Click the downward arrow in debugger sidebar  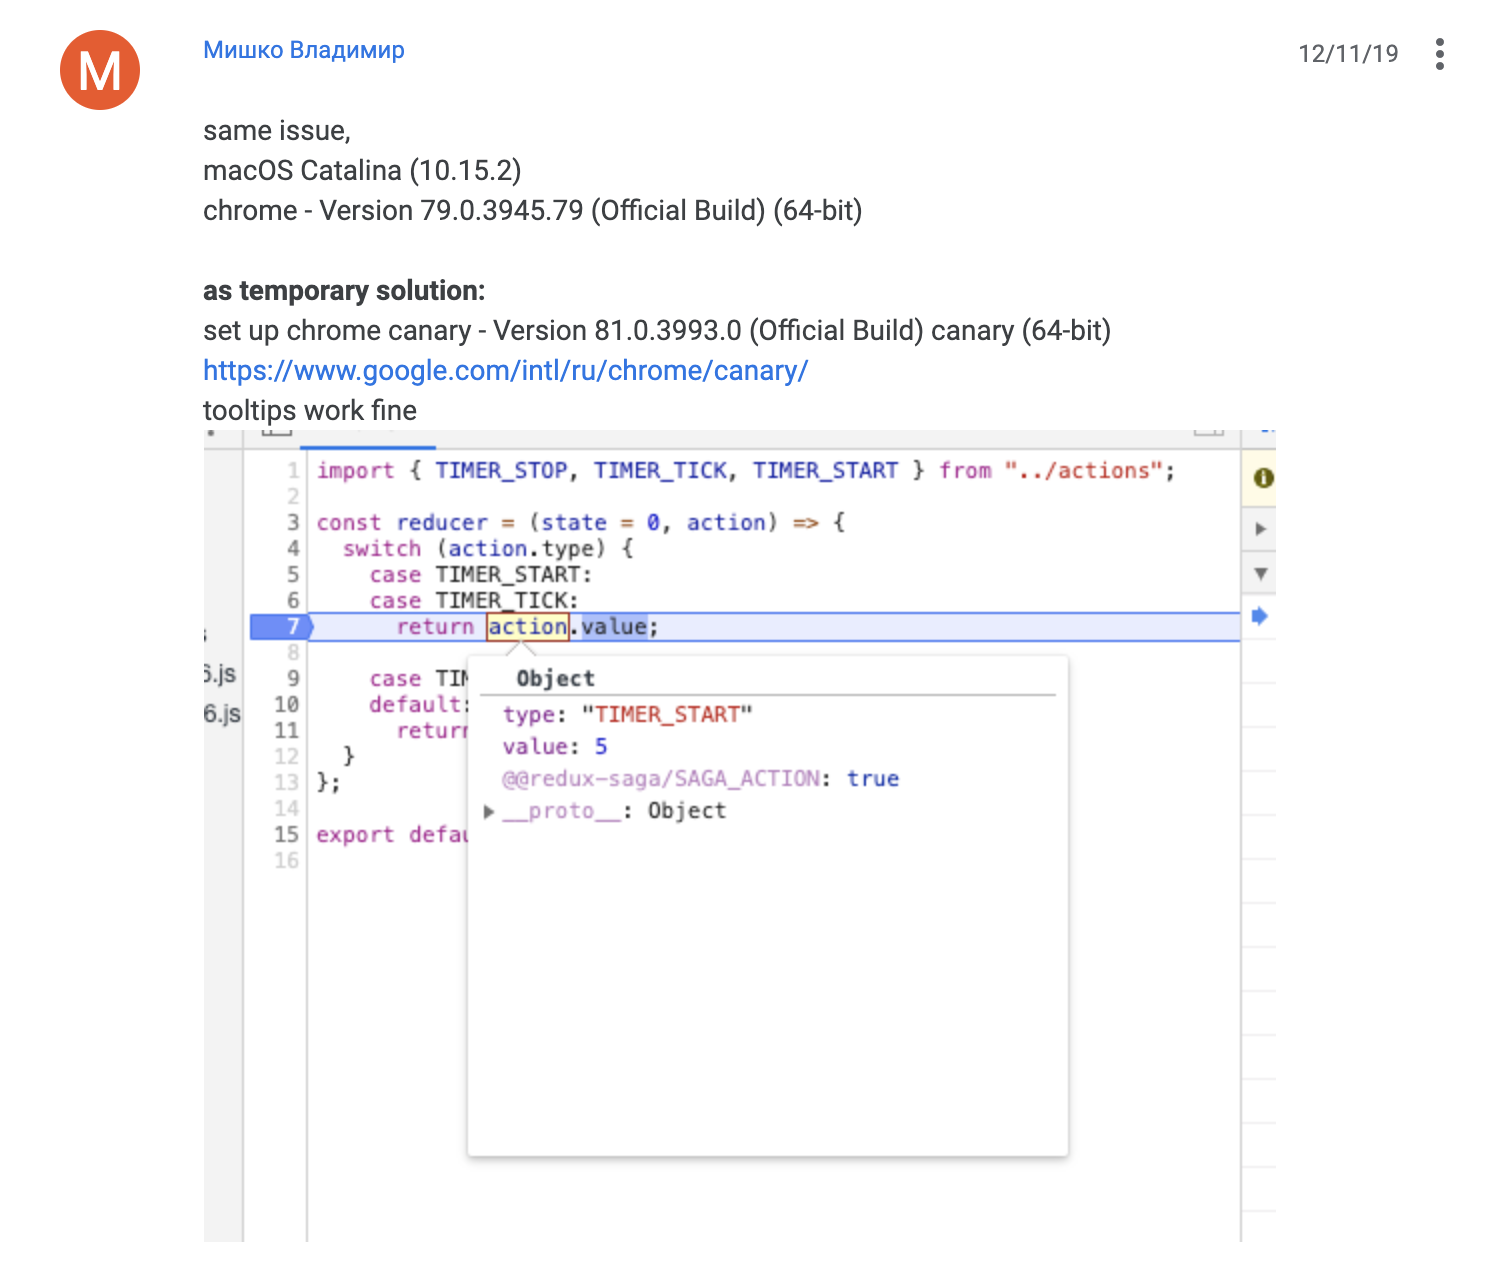(1260, 574)
